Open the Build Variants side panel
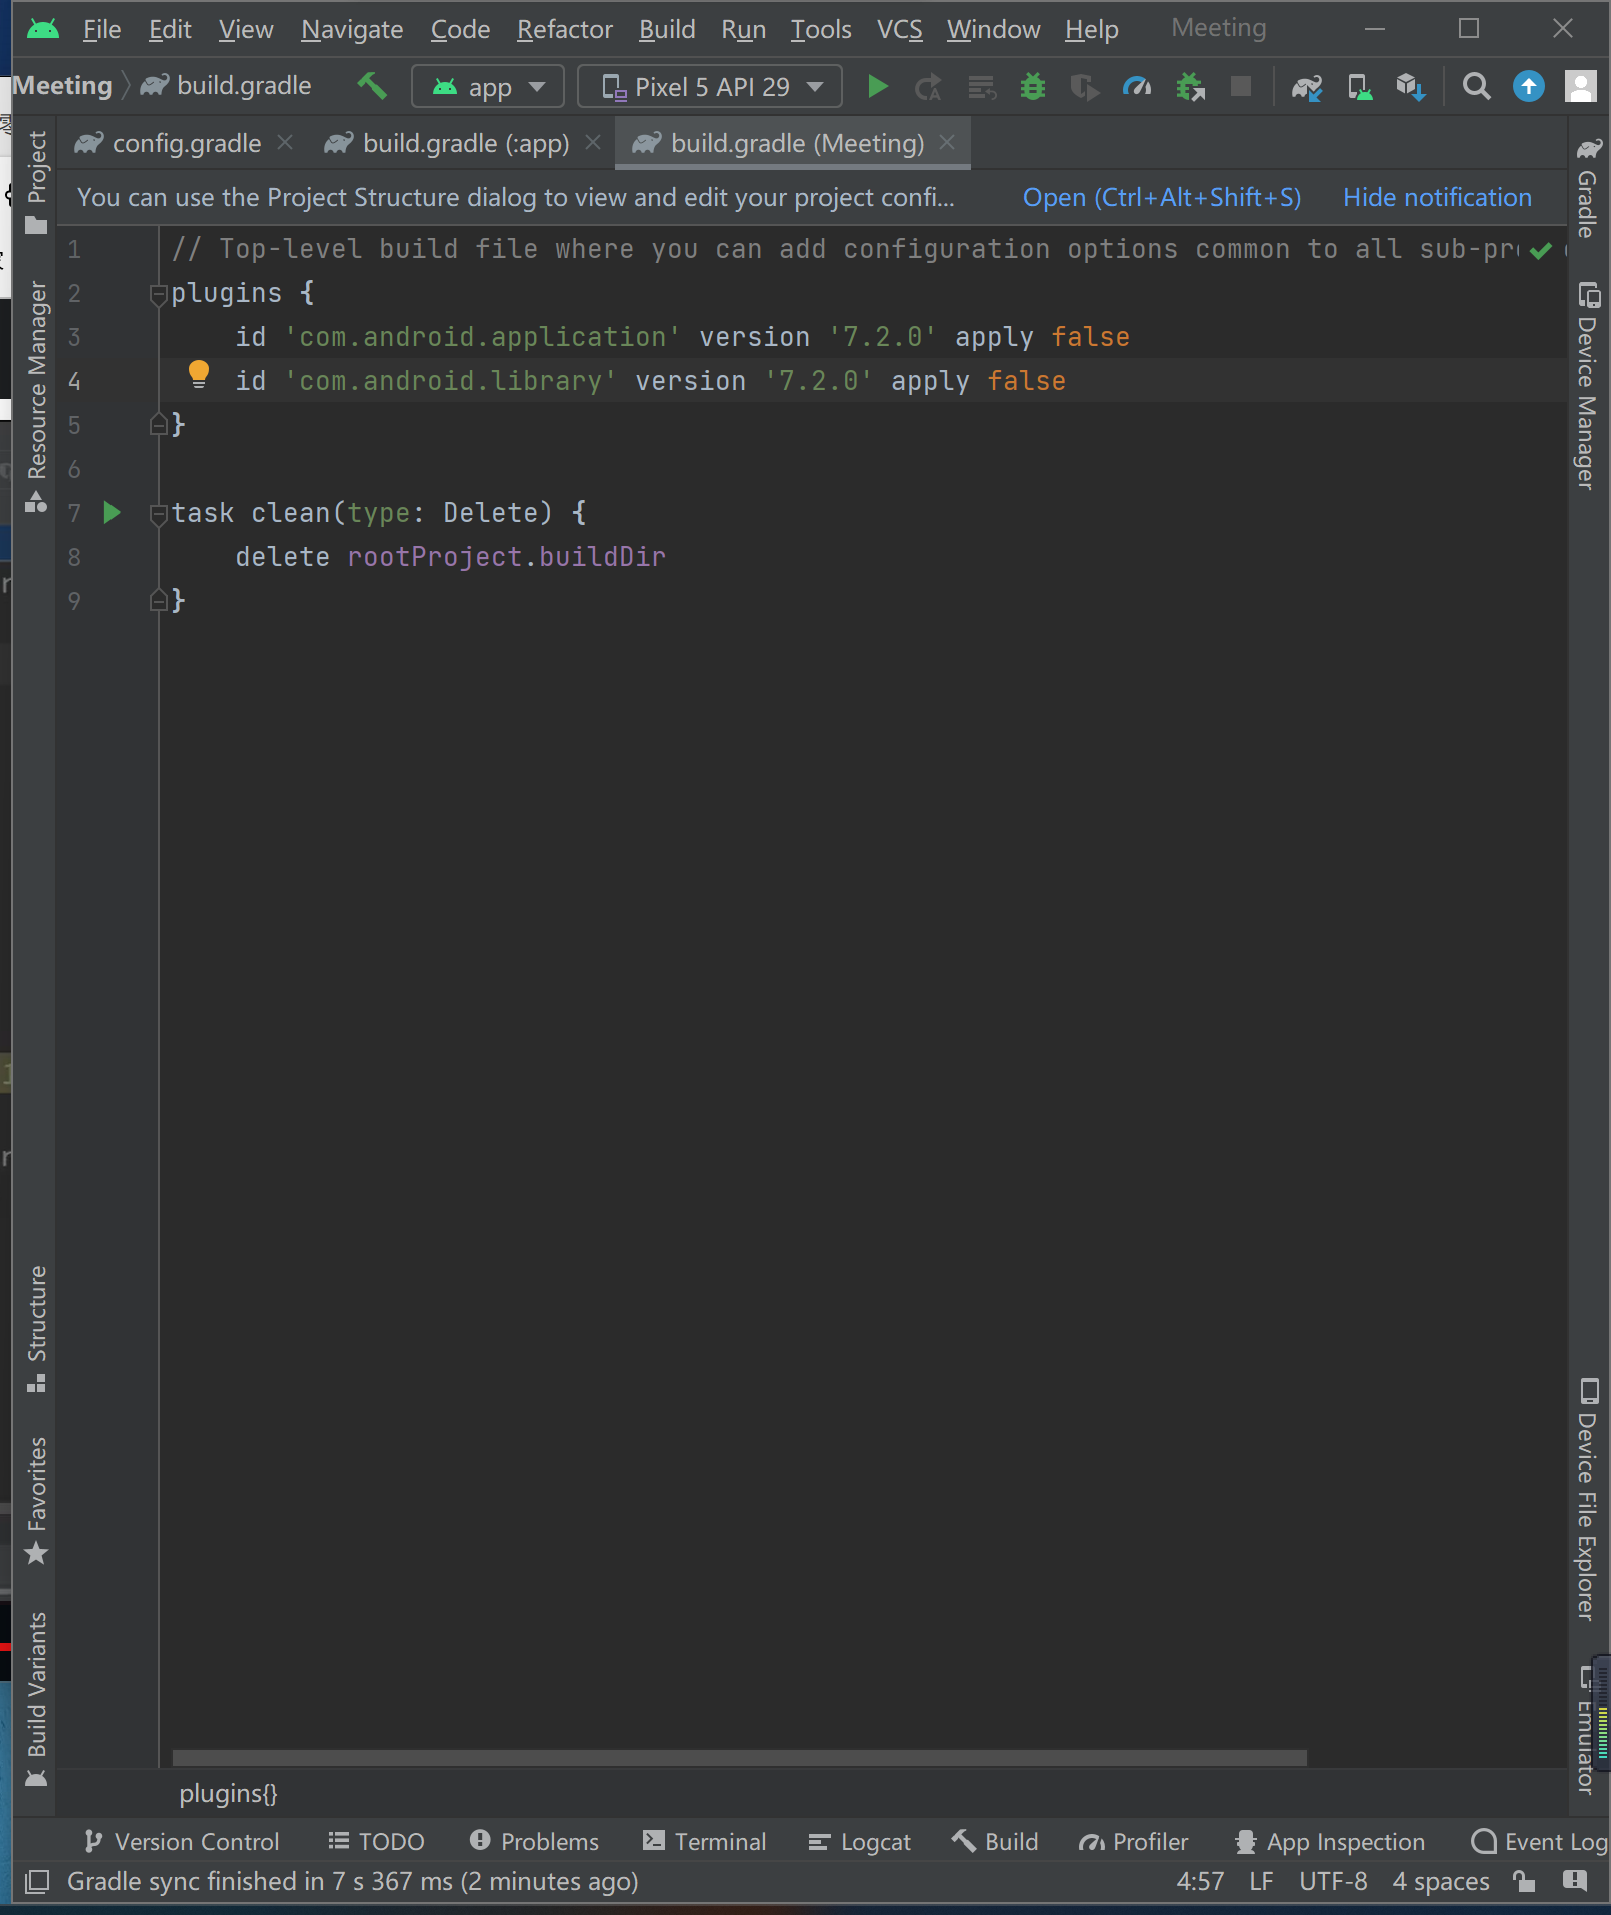 coord(36,1699)
